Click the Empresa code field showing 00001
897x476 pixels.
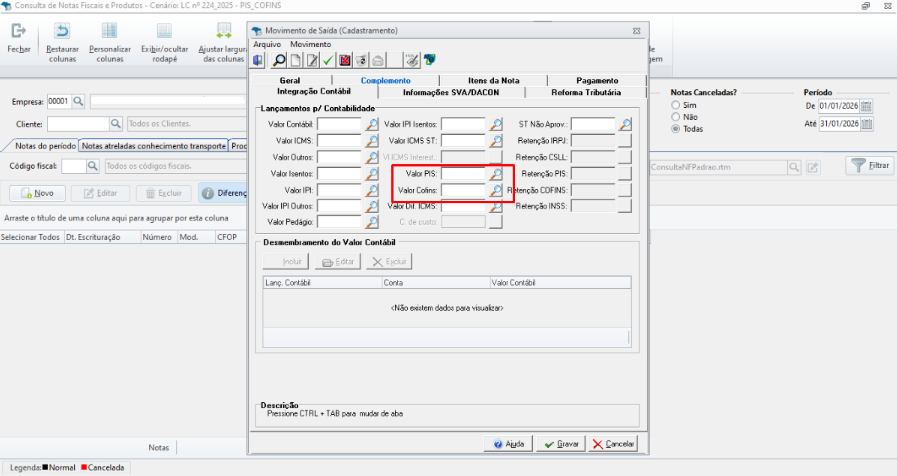59,101
